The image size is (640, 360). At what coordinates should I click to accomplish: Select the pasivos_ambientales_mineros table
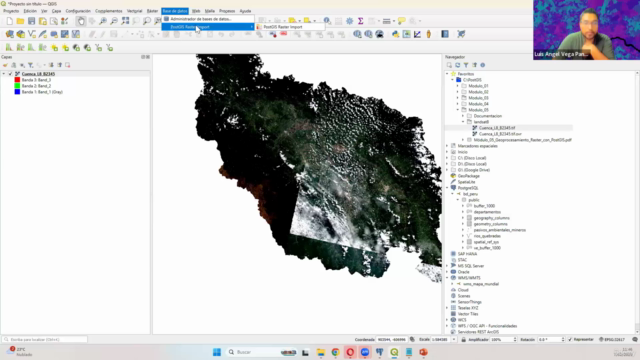499,230
